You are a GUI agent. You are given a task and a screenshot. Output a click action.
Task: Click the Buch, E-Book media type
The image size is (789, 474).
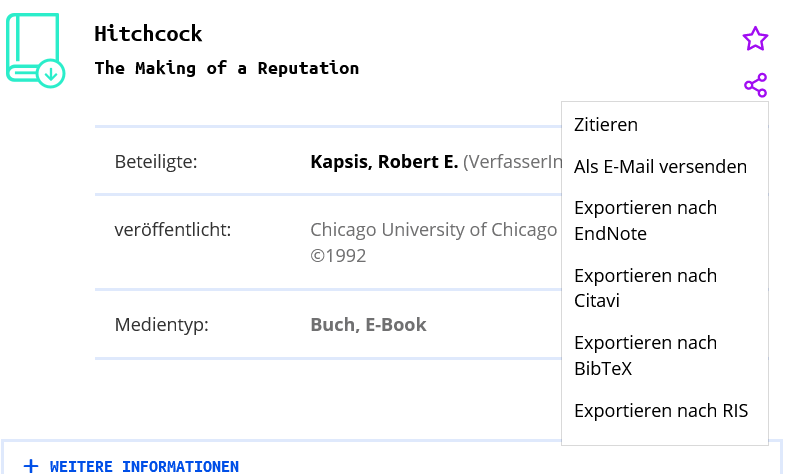point(368,325)
